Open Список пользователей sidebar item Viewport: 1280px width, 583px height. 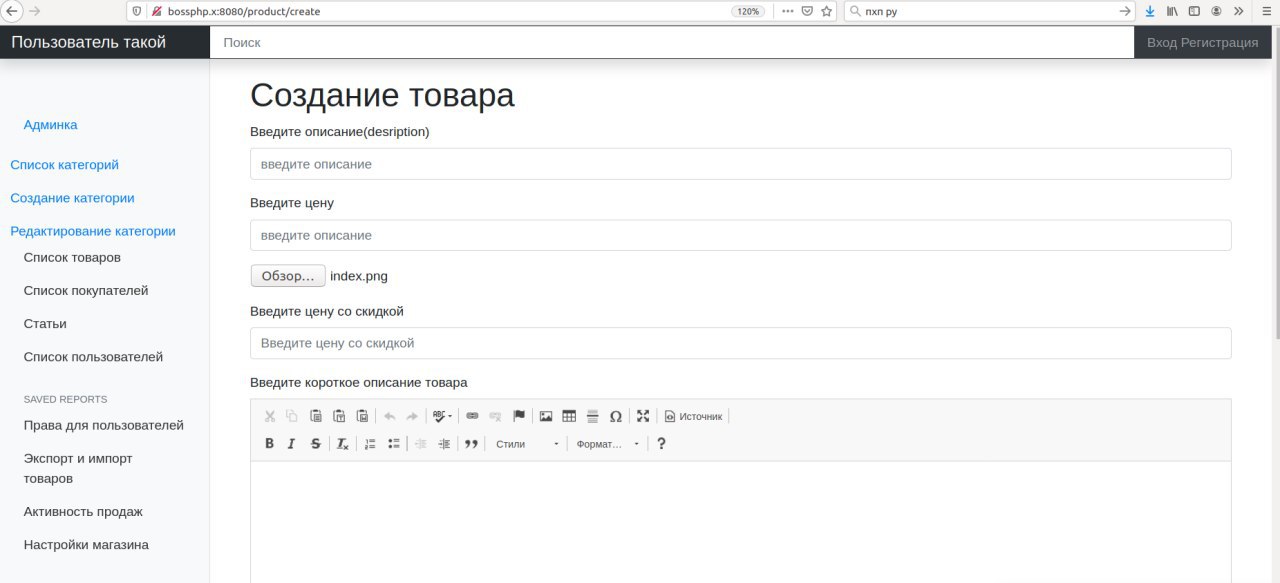click(93, 357)
